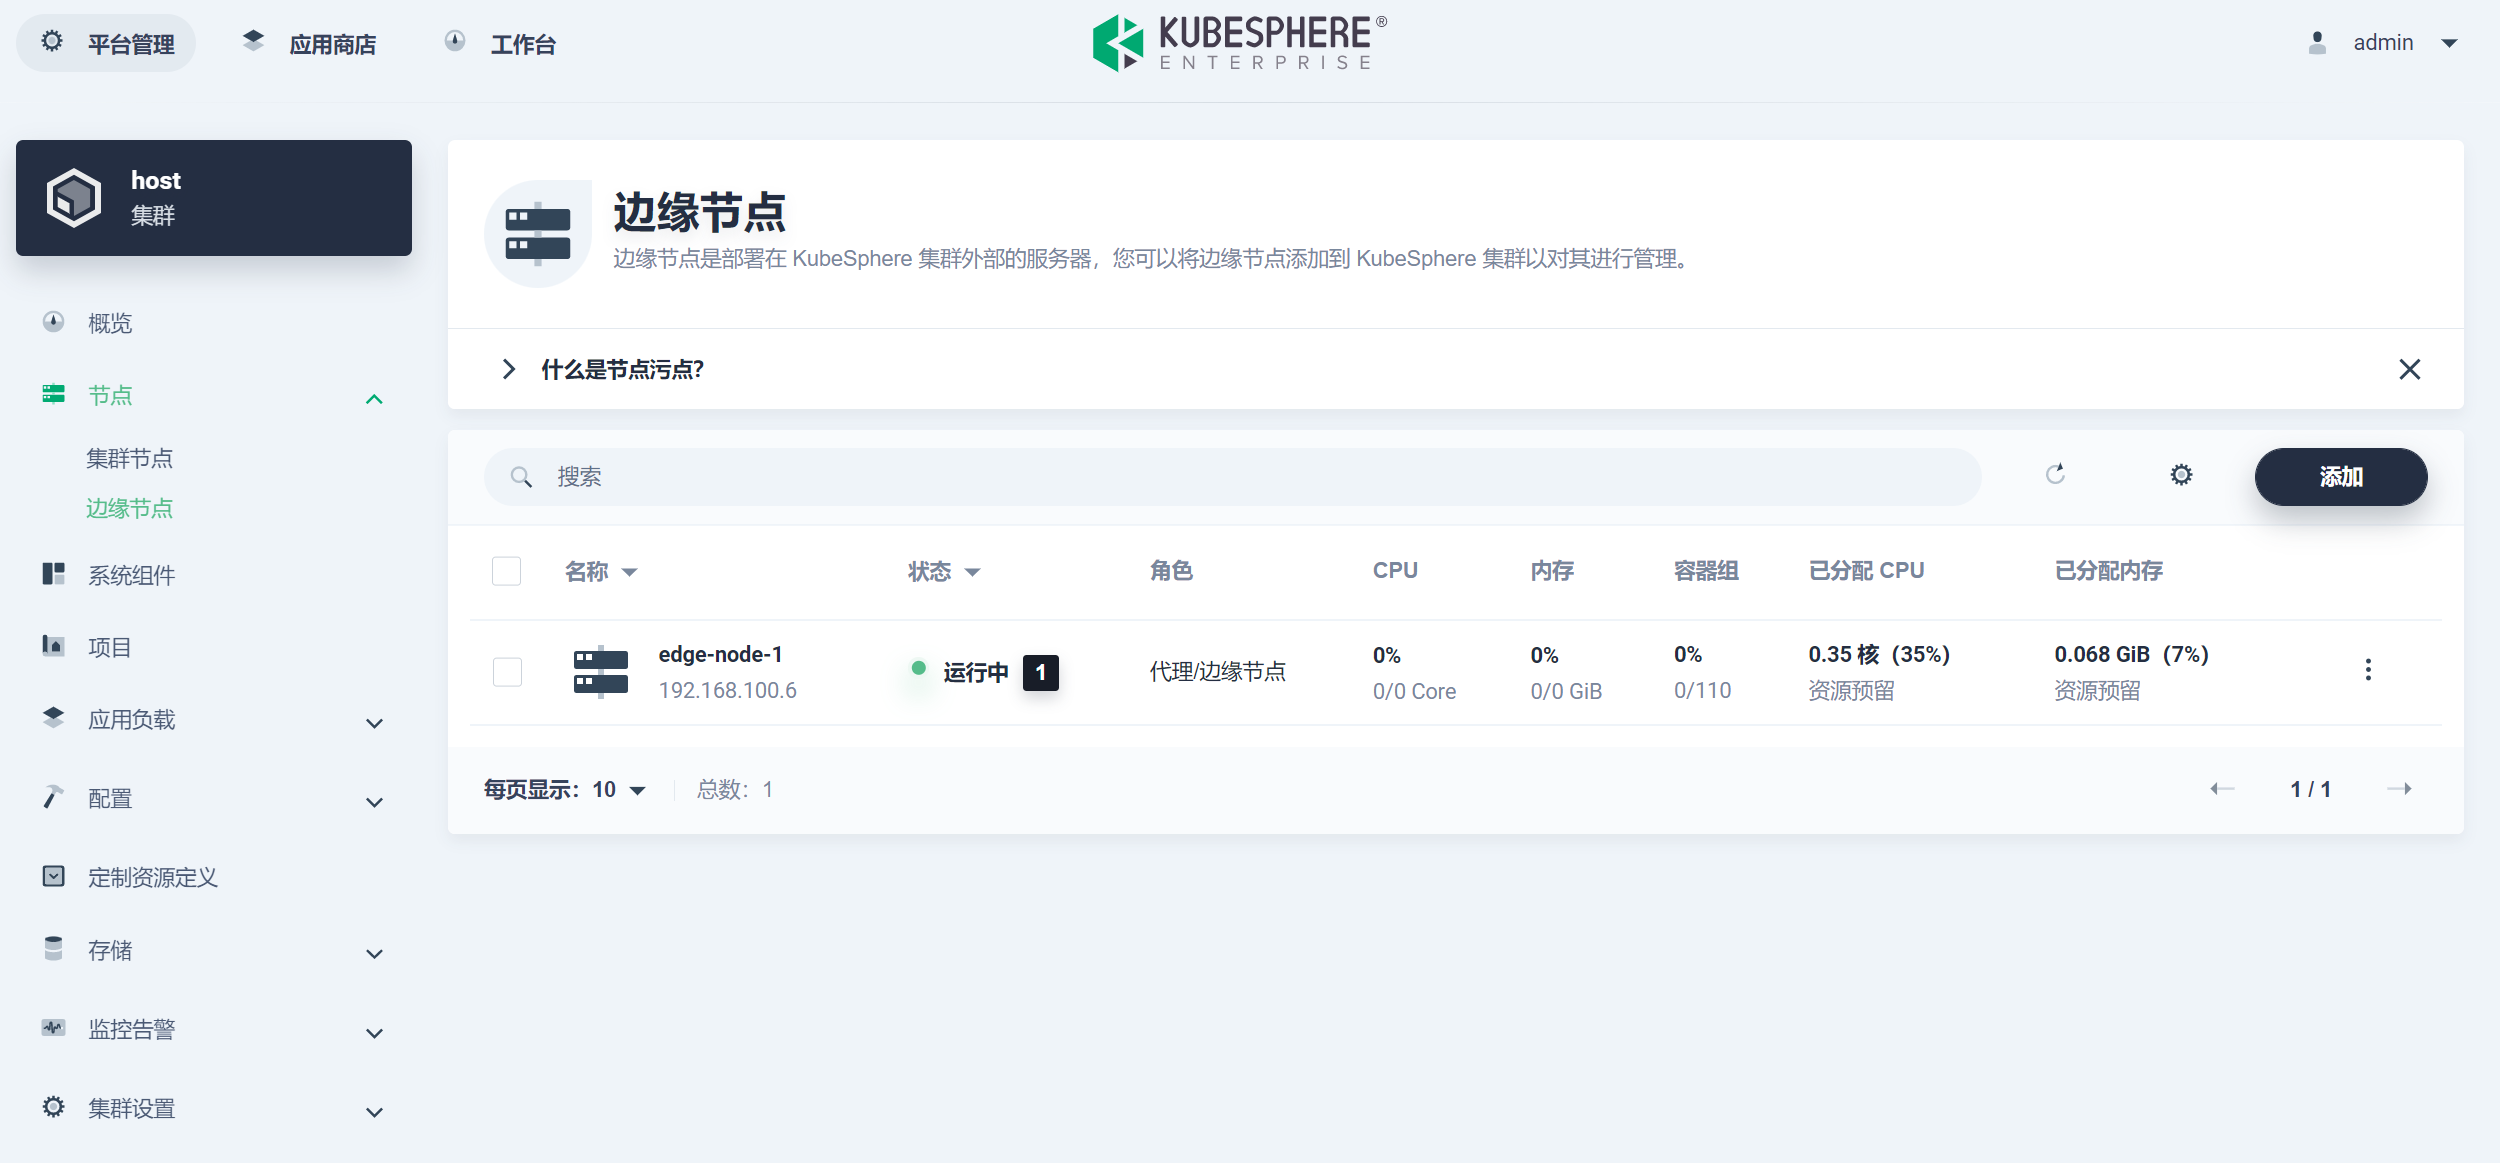This screenshot has height=1163, width=2500.
Task: Dismiss the node taint help panel
Action: pos(2409,369)
